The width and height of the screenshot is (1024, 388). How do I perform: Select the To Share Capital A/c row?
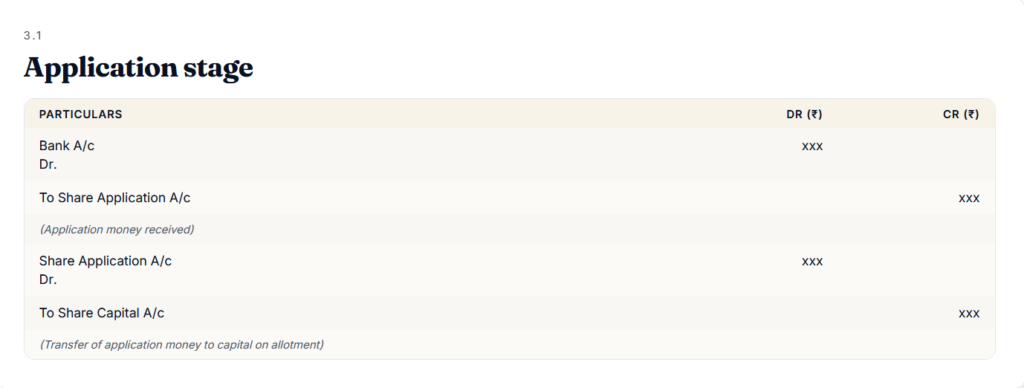tap(509, 313)
